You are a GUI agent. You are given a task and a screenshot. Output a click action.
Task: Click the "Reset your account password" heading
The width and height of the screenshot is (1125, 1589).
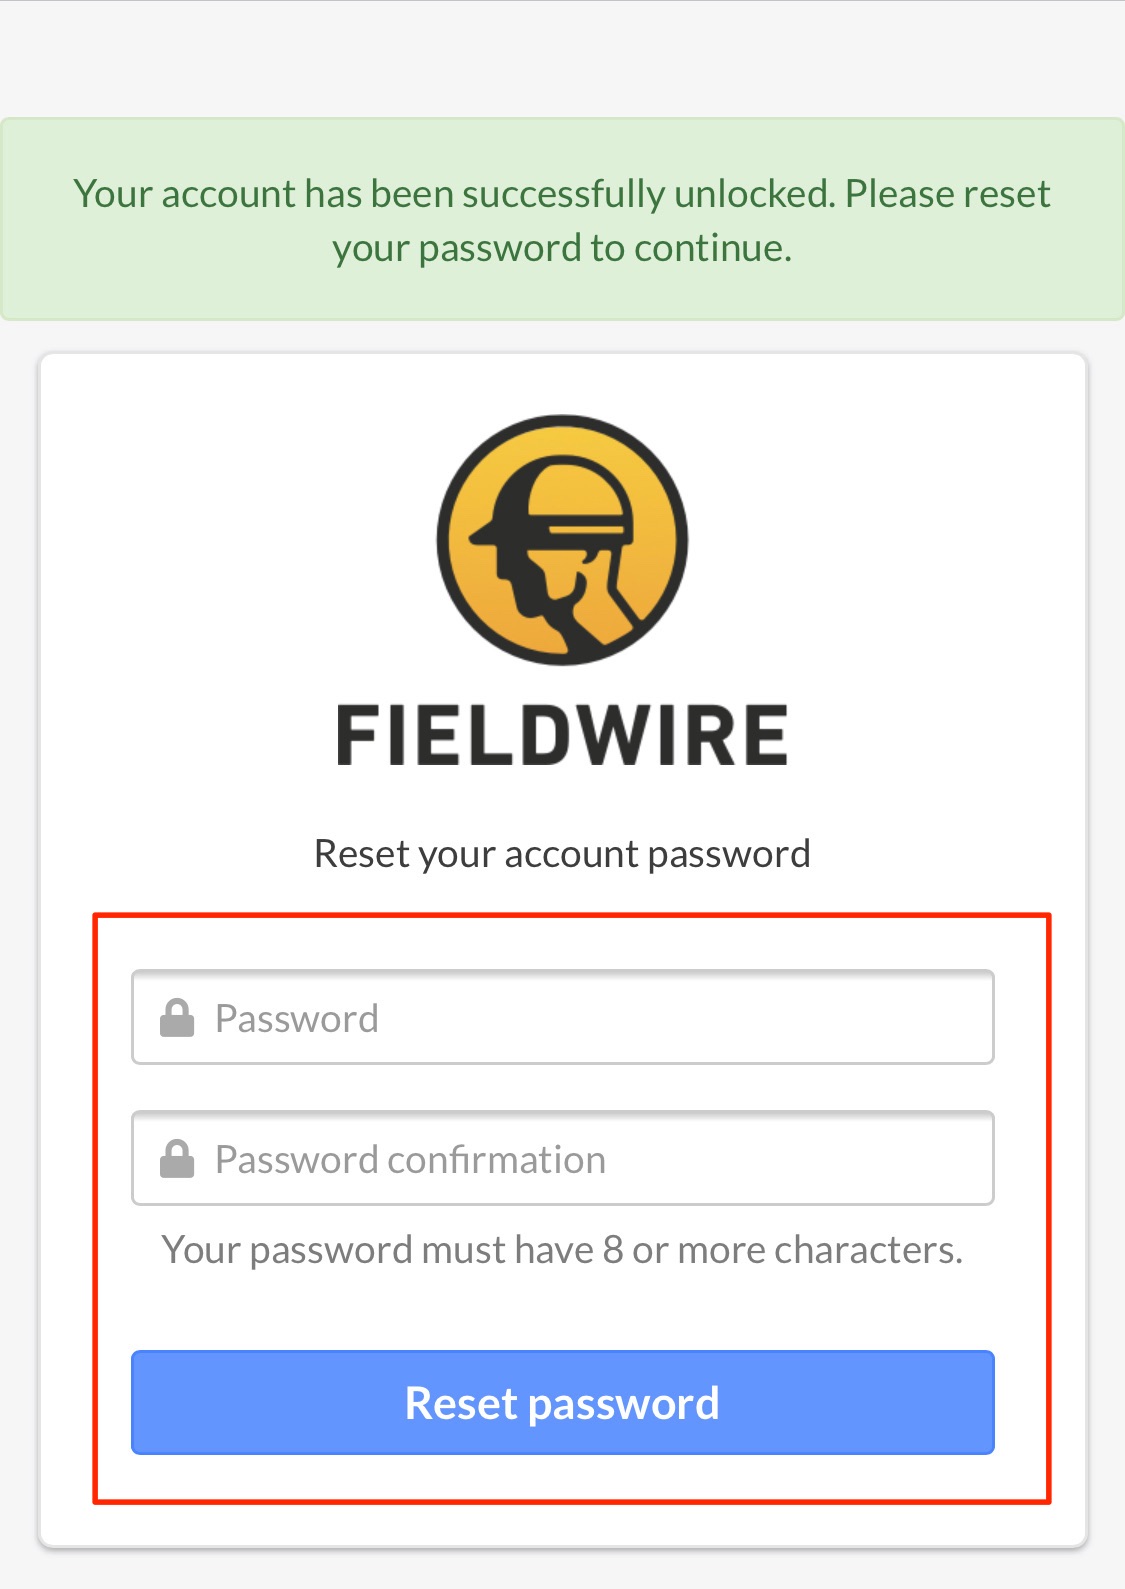pyautogui.click(x=562, y=854)
